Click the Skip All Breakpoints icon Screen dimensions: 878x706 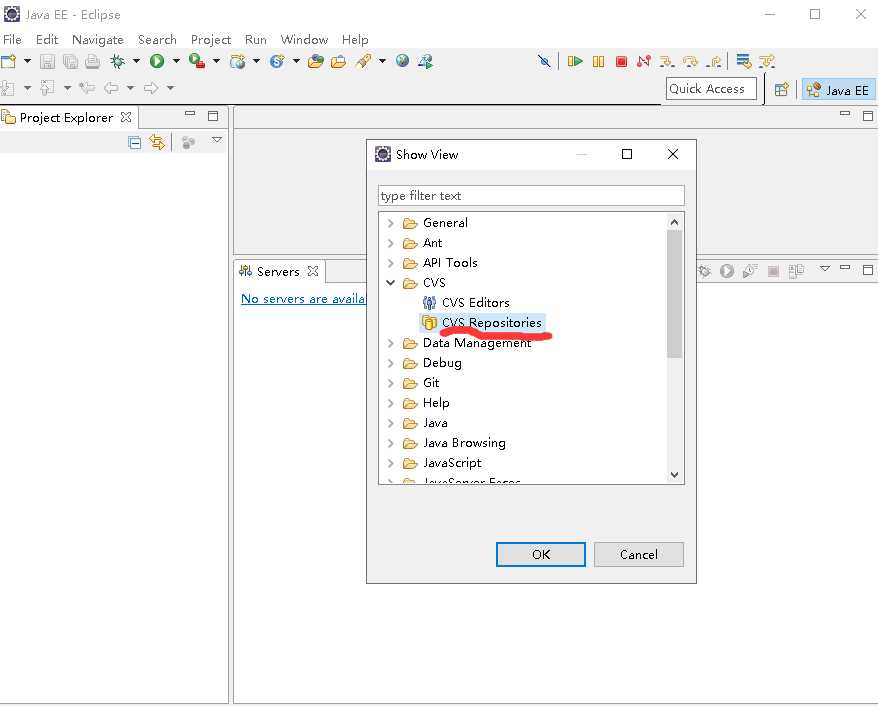point(544,61)
